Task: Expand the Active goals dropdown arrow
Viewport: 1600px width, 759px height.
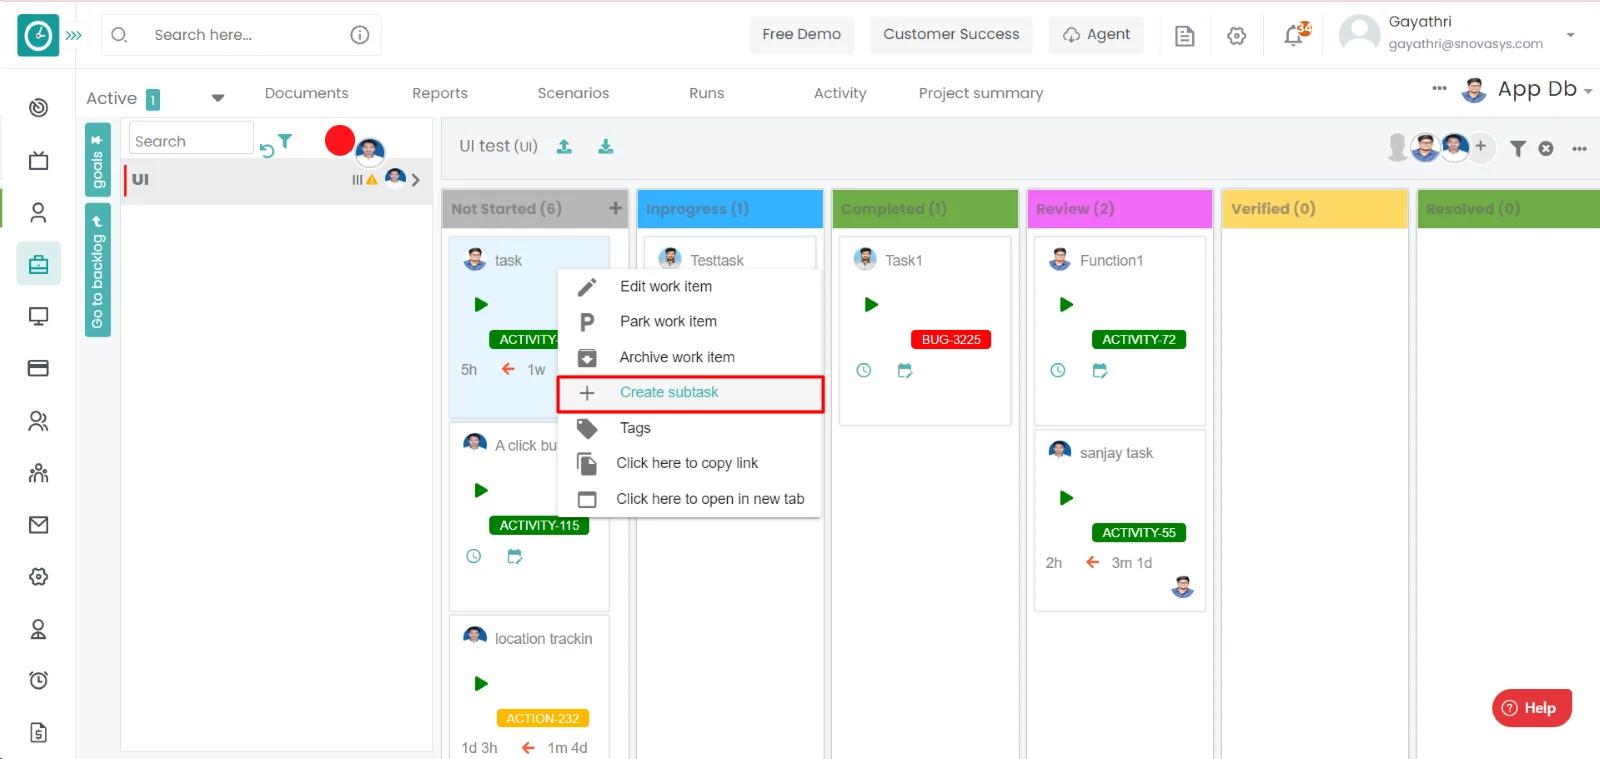Action: [x=217, y=98]
